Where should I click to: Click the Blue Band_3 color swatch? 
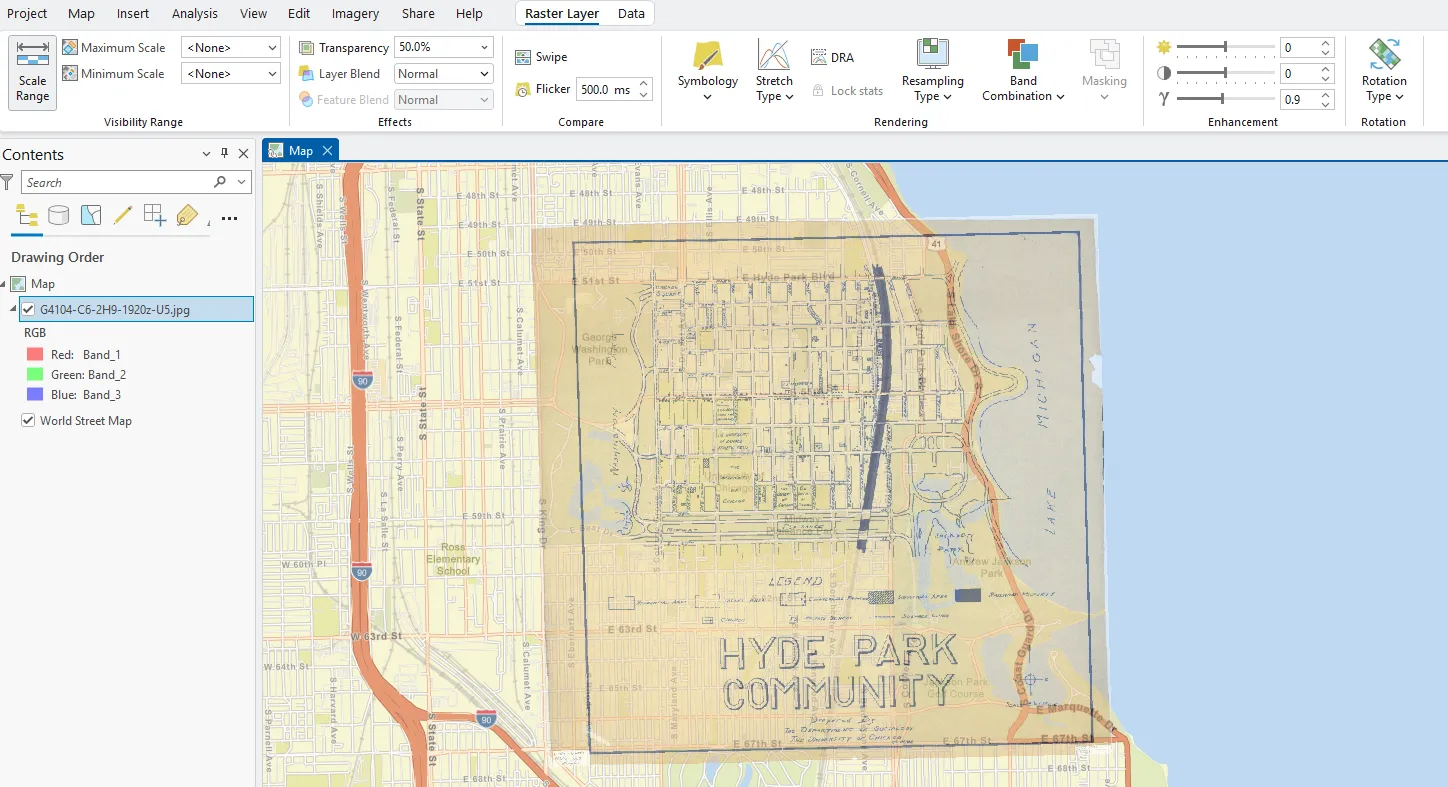(35, 395)
